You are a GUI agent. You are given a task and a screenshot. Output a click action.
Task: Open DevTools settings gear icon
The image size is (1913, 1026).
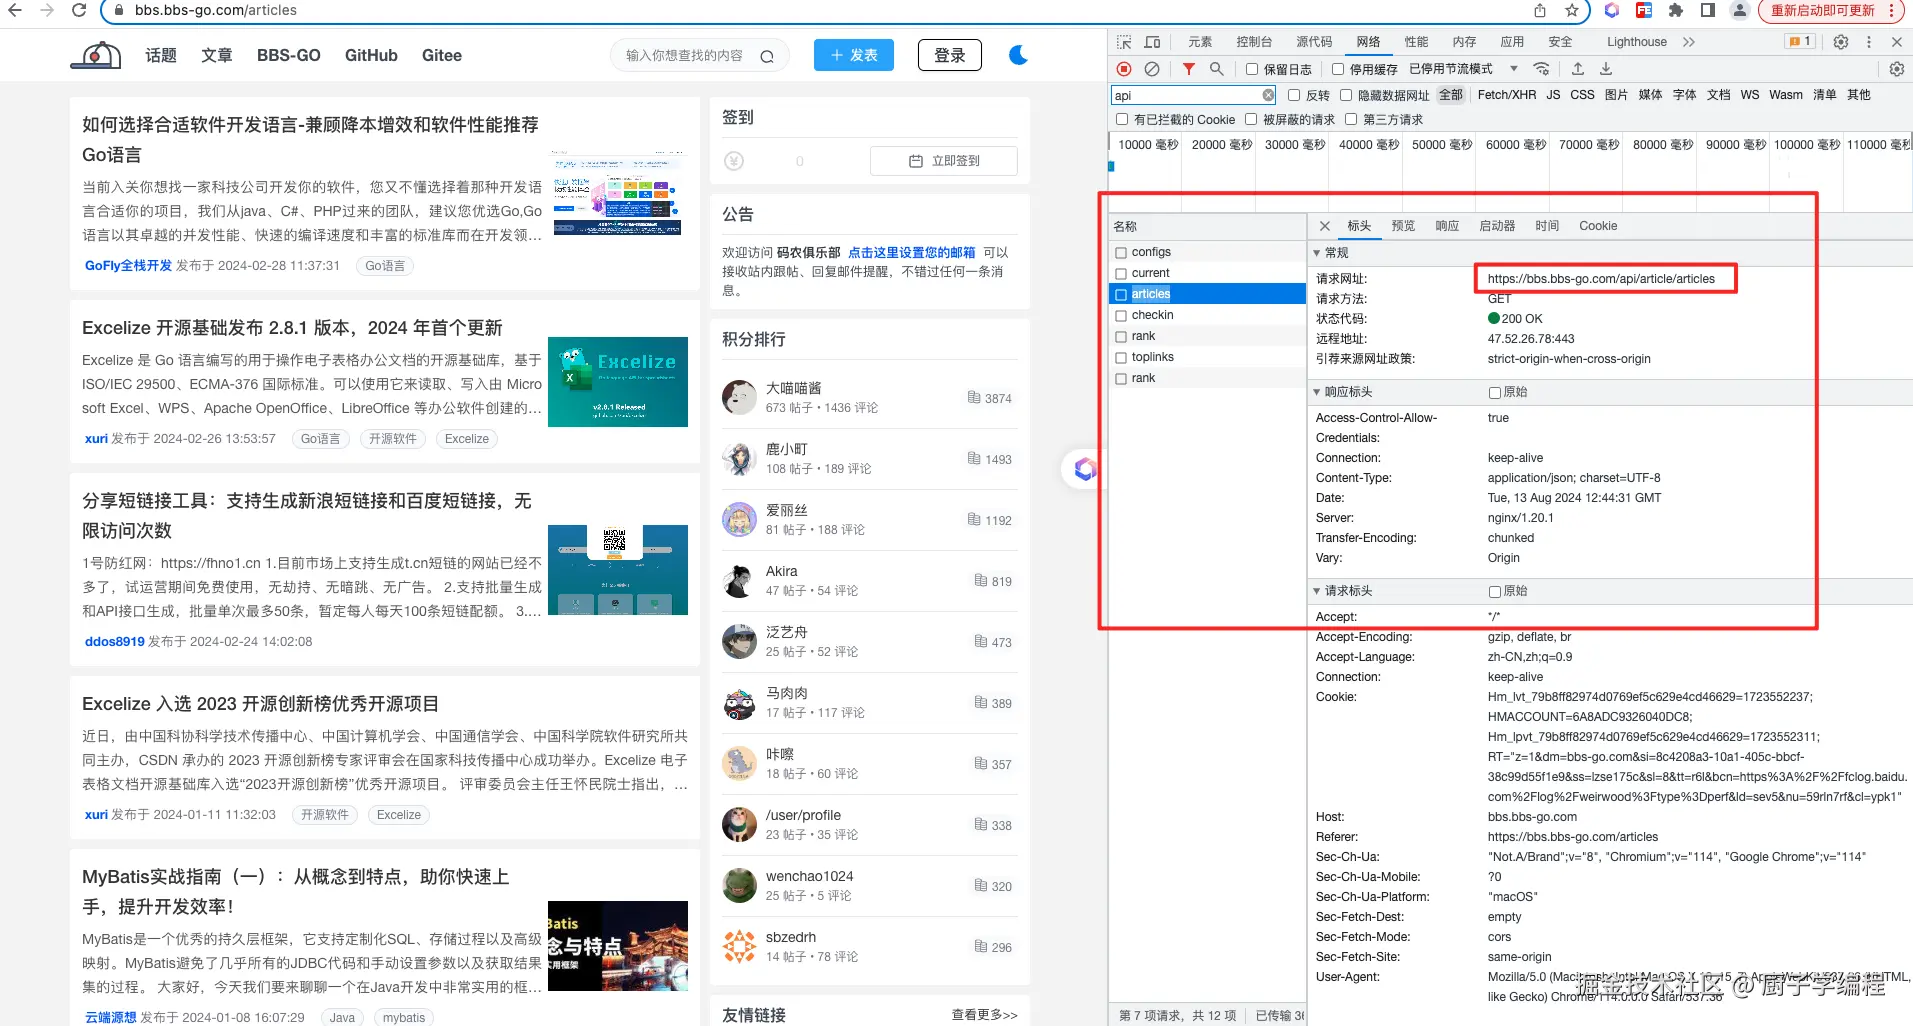[1841, 41]
